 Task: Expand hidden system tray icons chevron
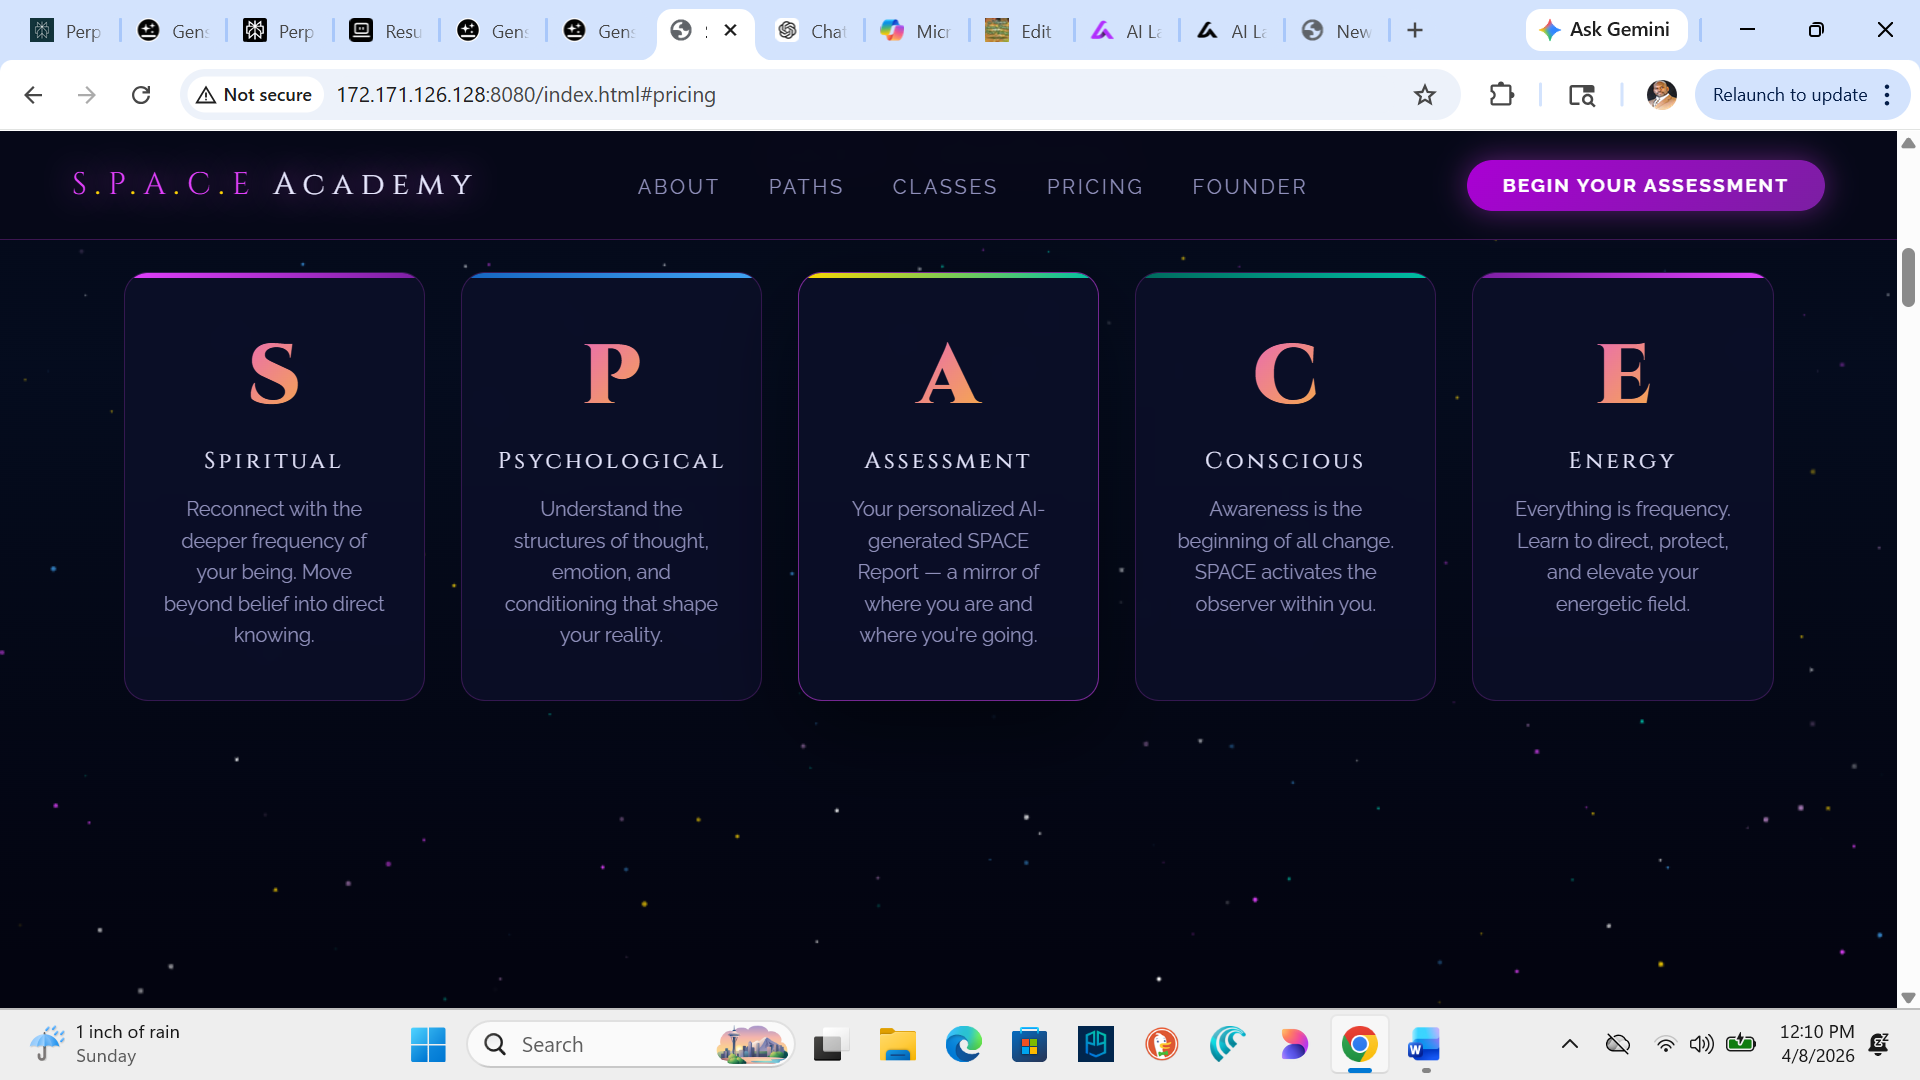pos(1569,1045)
